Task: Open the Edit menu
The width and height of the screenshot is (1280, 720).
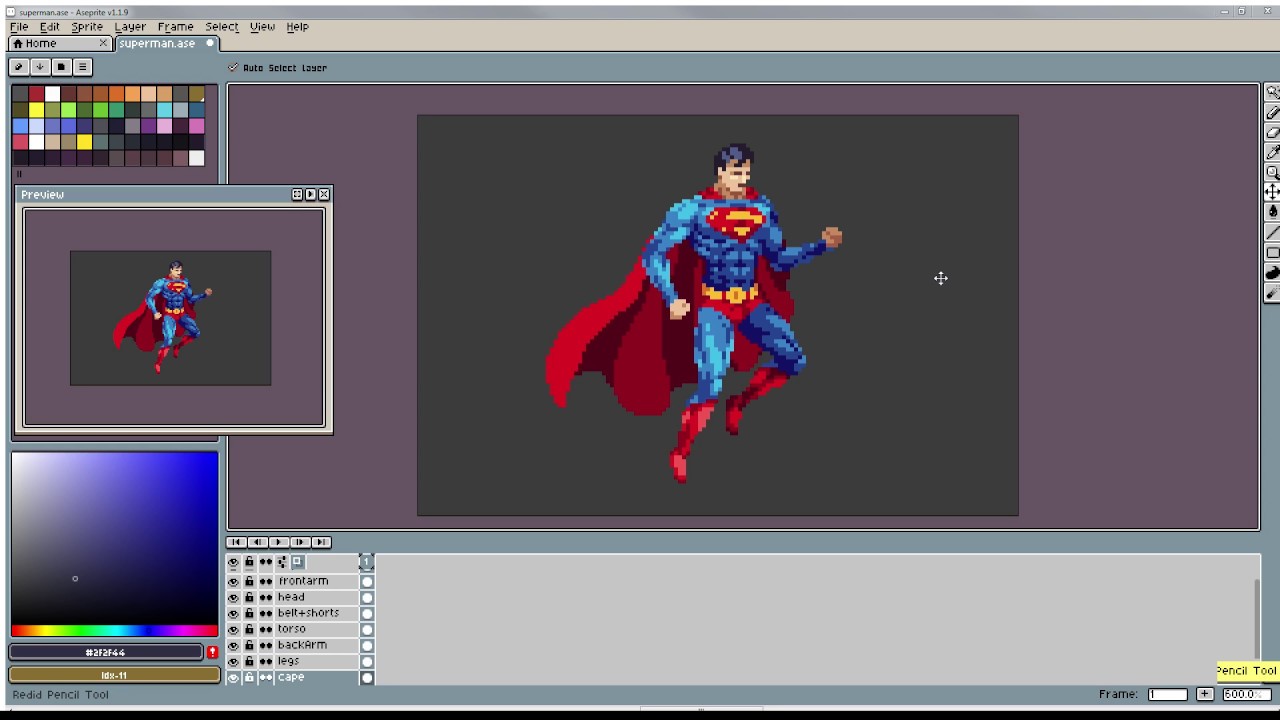Action: coord(49,27)
